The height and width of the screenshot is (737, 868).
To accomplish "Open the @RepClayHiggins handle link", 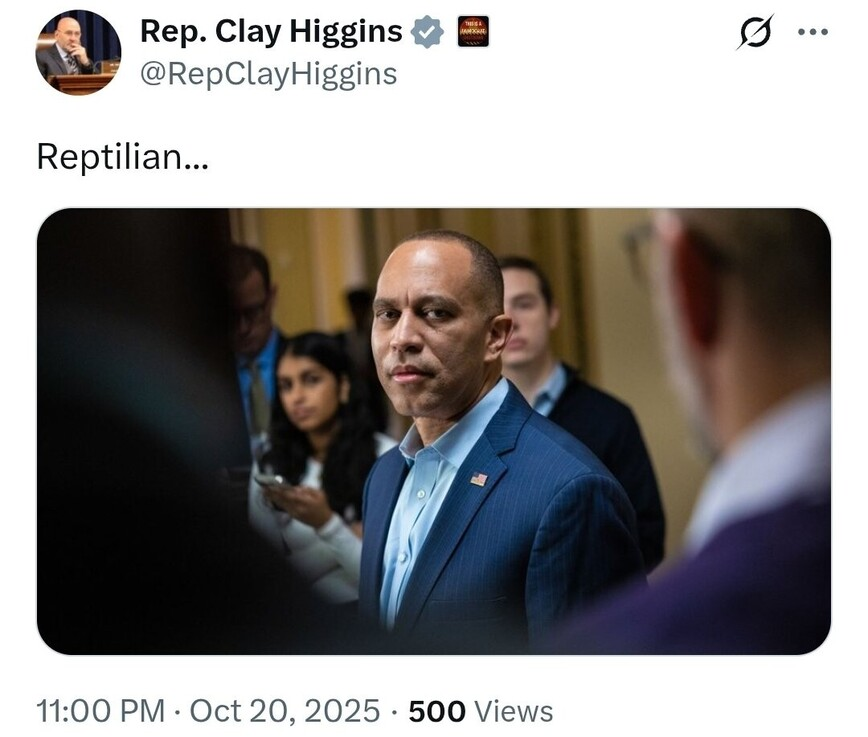I will point(268,74).
